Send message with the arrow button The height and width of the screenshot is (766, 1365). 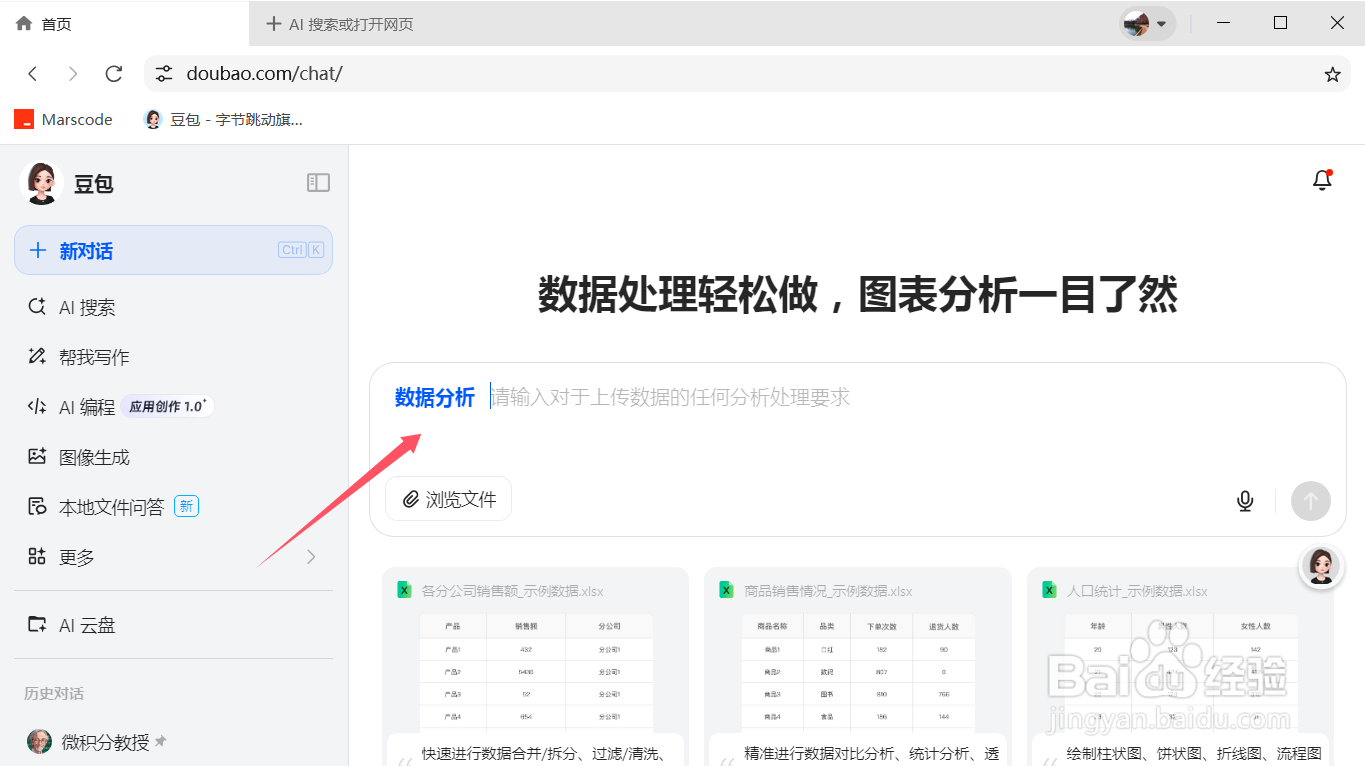(x=1310, y=500)
